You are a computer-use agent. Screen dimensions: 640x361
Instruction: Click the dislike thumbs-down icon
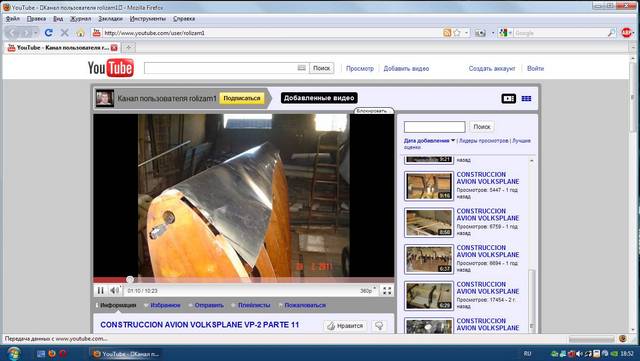379,325
